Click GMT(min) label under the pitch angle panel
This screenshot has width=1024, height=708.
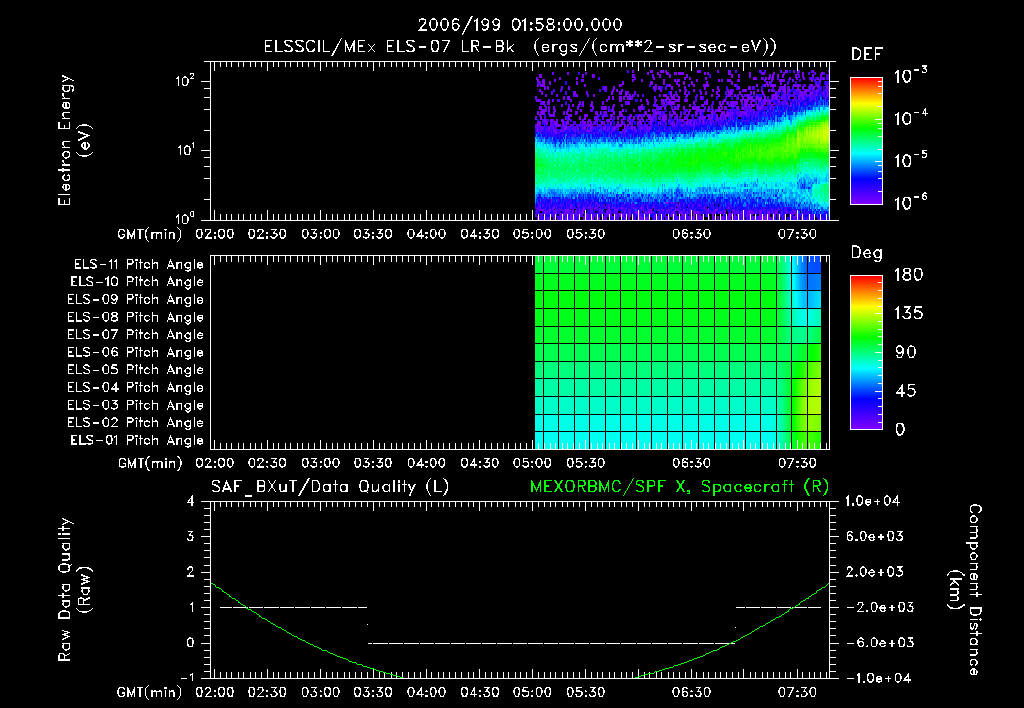[x=150, y=463]
